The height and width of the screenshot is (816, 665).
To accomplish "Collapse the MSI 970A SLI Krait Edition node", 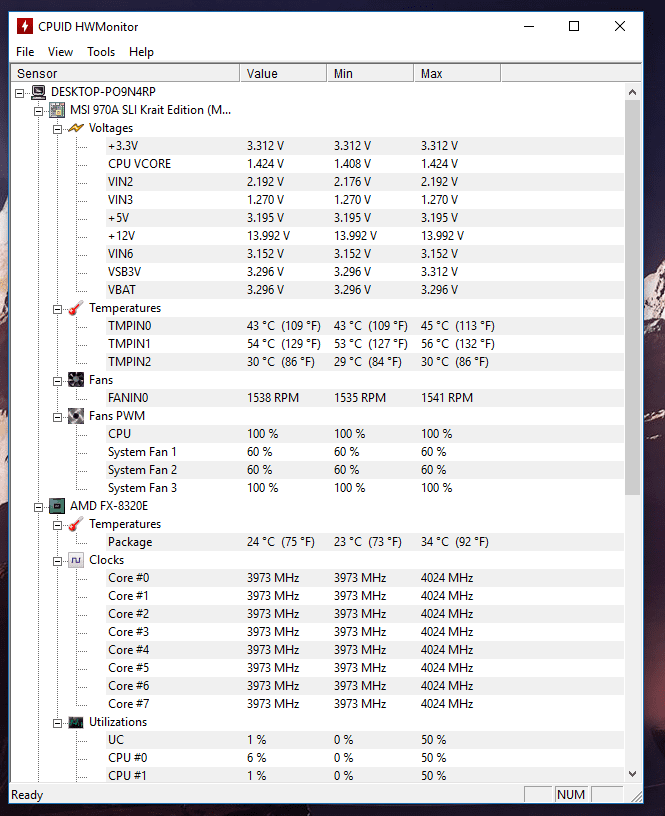I will pos(39,111).
